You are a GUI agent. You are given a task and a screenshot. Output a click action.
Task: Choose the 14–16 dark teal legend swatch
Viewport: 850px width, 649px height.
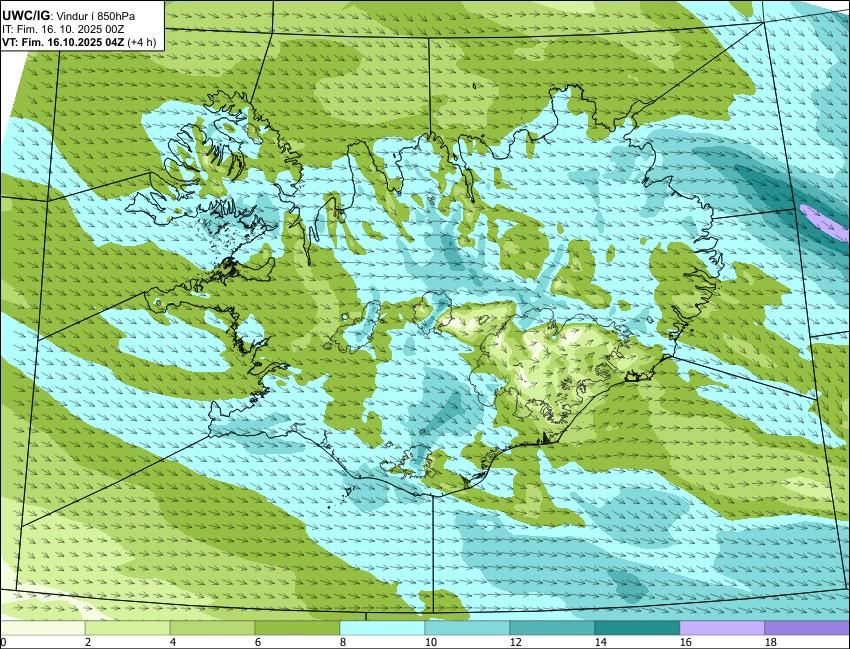click(x=637, y=628)
